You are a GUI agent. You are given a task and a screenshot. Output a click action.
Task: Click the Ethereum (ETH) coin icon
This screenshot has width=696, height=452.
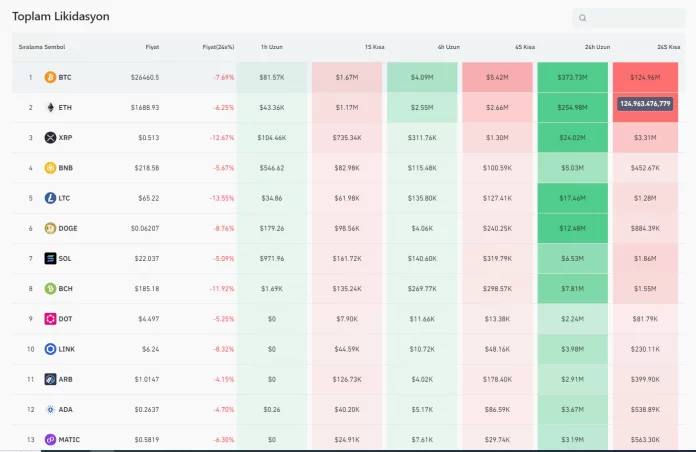pyautogui.click(x=50, y=107)
